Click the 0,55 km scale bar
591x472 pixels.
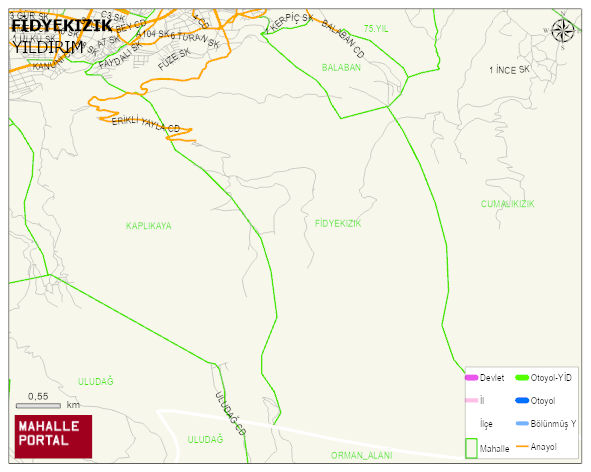(x=38, y=406)
